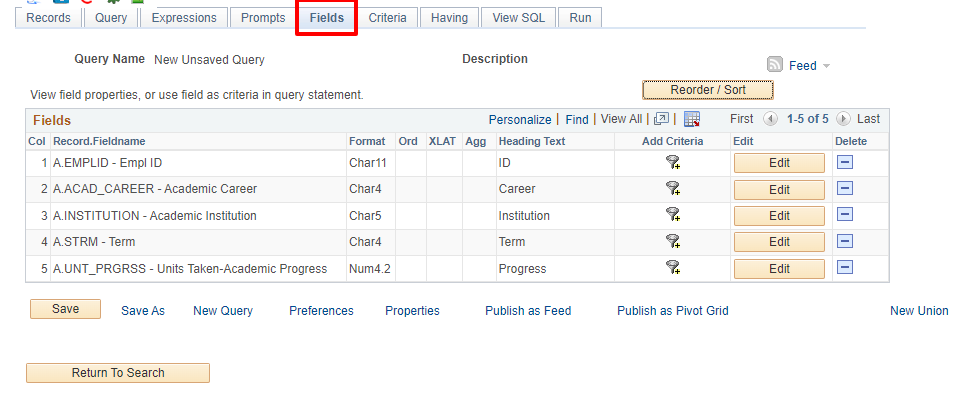Switch to the Criteria tab
957x398 pixels.
point(388,18)
